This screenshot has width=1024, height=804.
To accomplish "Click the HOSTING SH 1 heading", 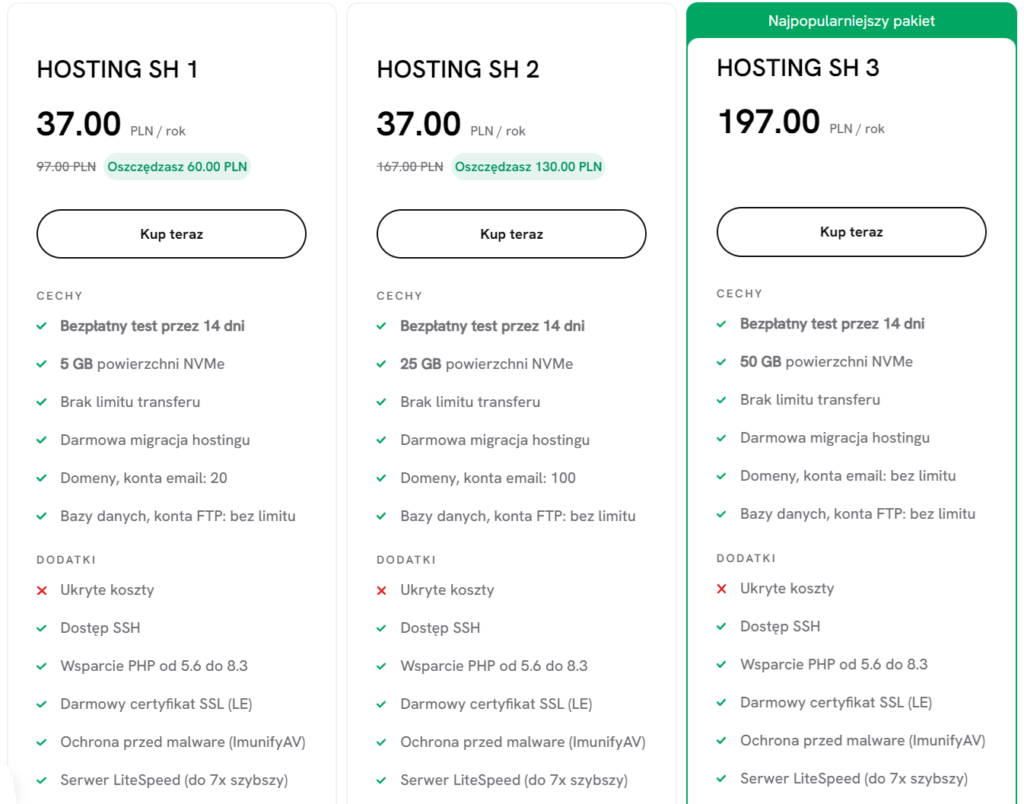I will (117, 69).
